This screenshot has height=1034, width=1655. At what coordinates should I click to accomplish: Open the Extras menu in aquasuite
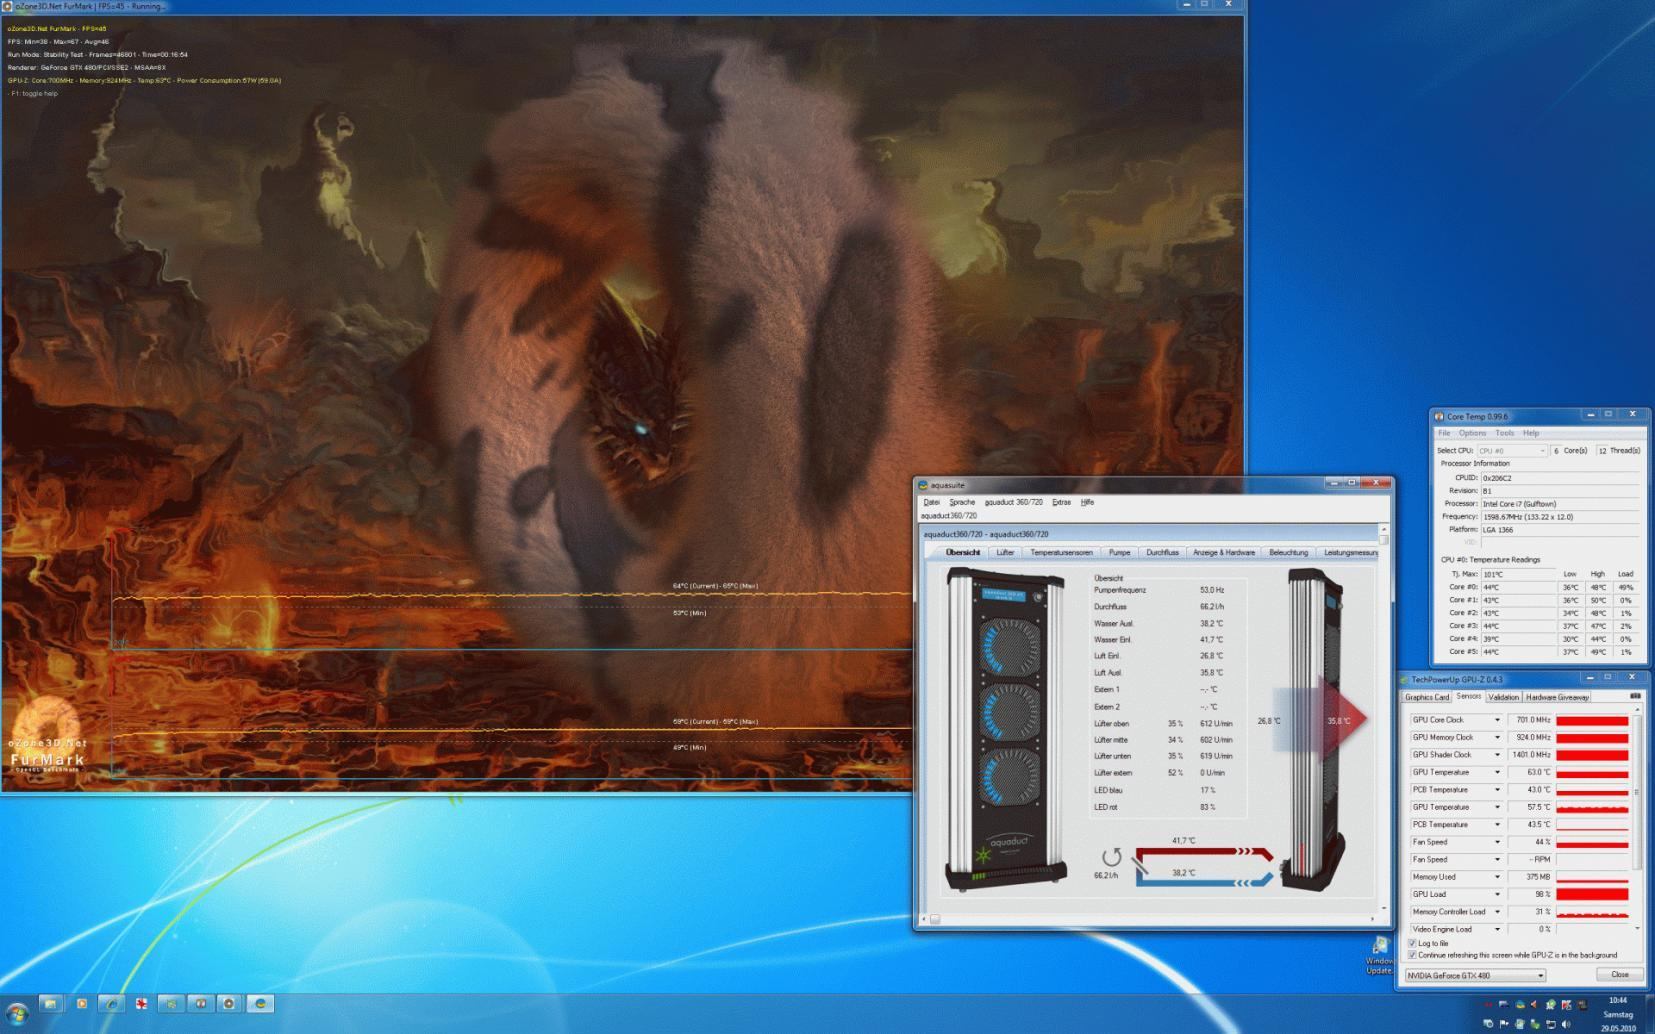[x=1061, y=502]
